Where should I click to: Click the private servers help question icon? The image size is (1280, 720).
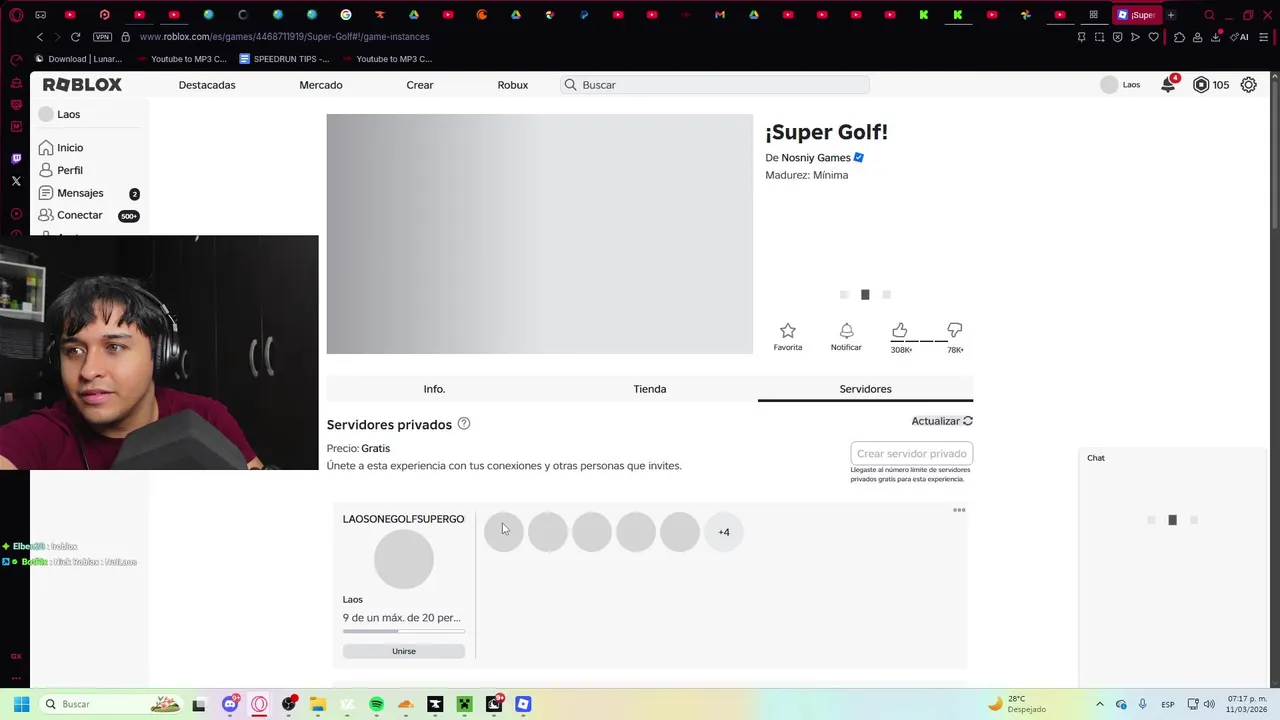(464, 424)
